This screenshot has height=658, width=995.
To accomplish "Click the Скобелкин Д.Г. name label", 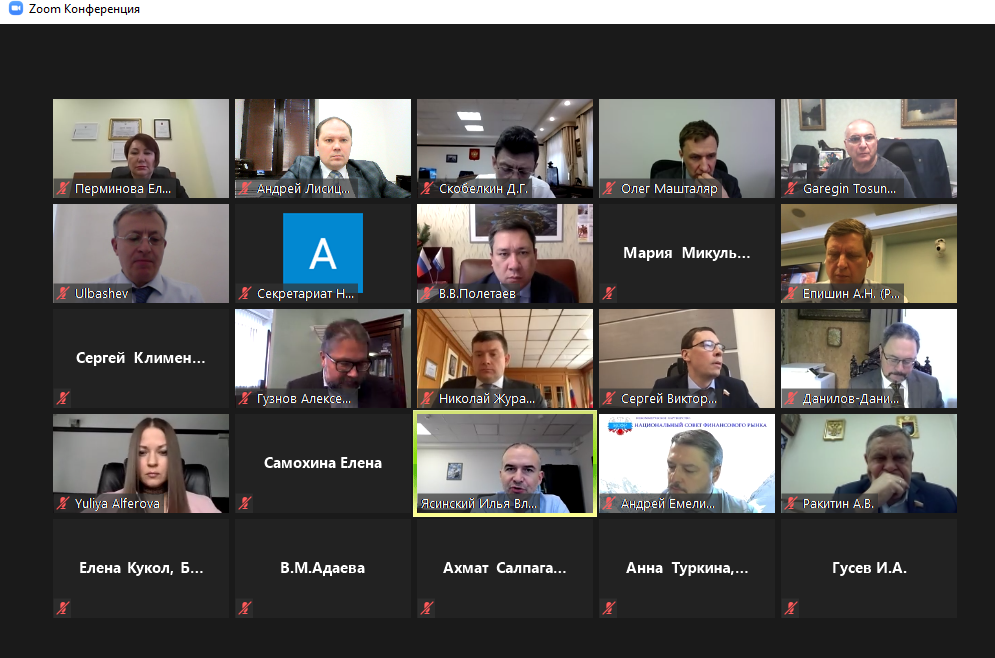I will click(484, 188).
